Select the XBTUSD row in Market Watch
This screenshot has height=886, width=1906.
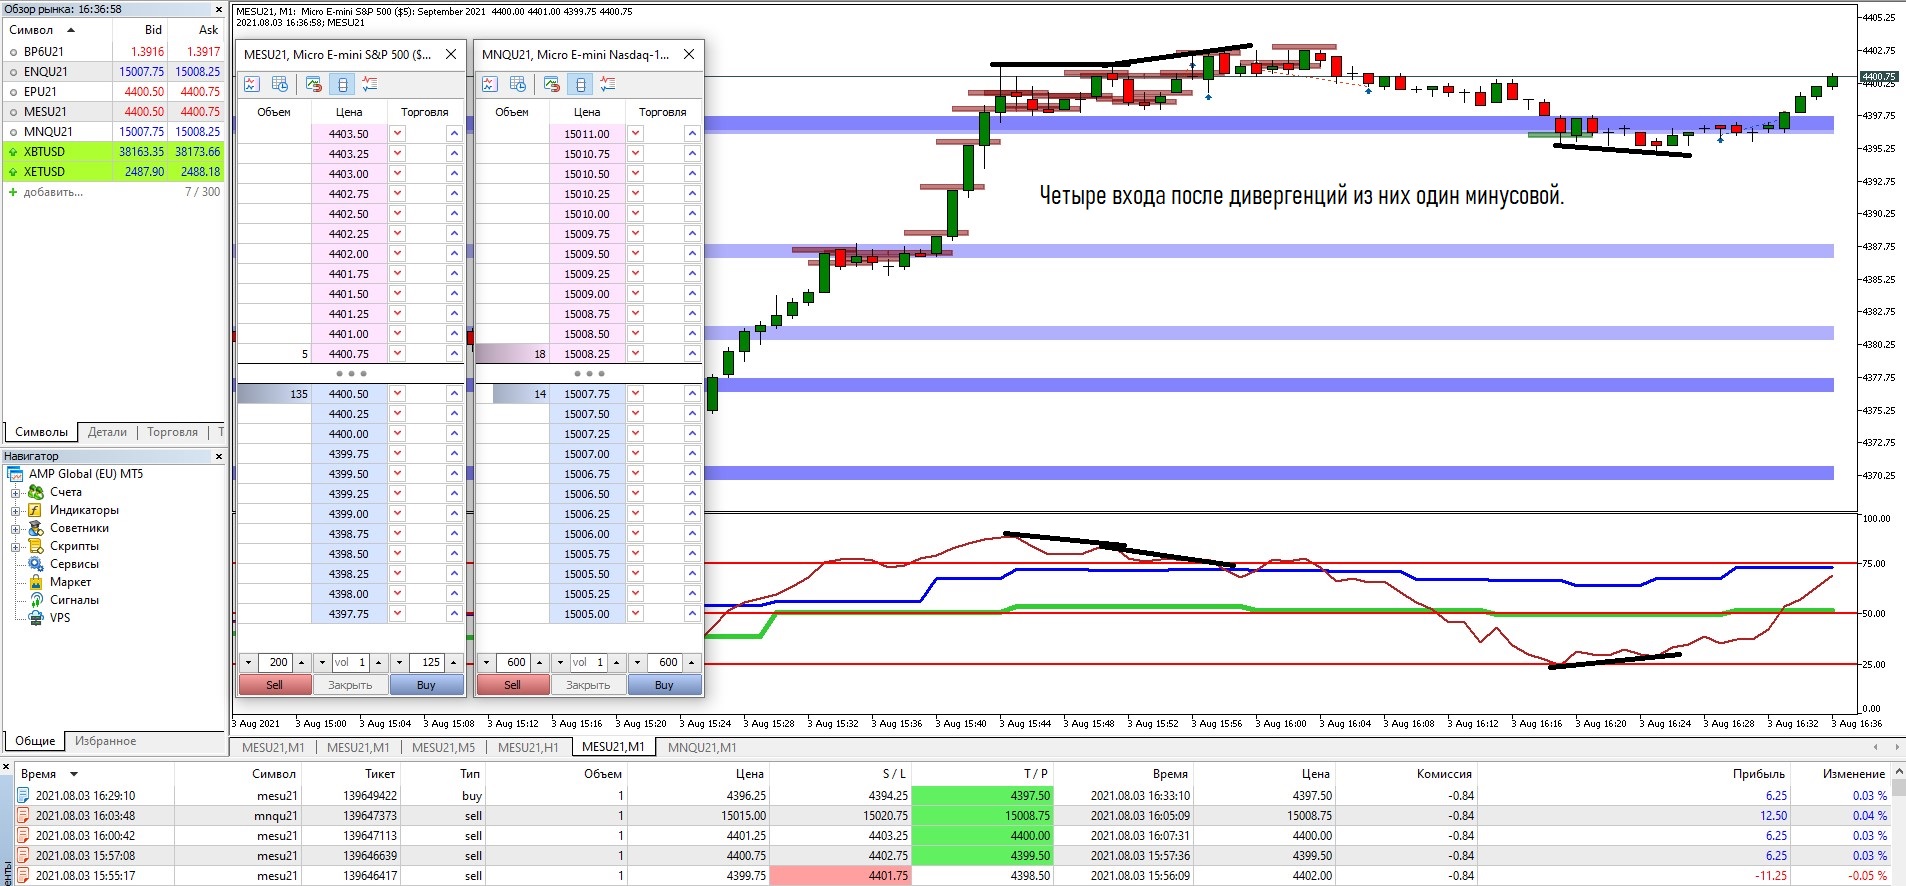[114, 152]
